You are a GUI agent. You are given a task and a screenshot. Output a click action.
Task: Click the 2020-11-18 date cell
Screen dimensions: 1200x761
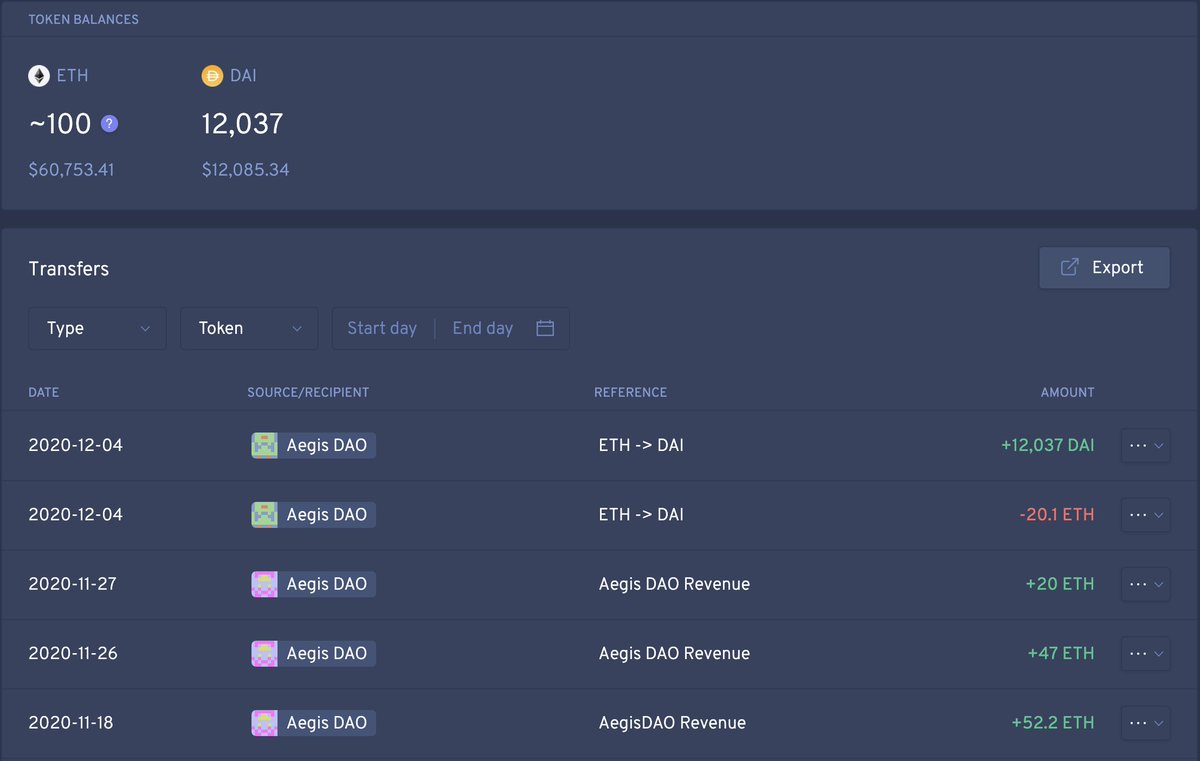click(71, 722)
